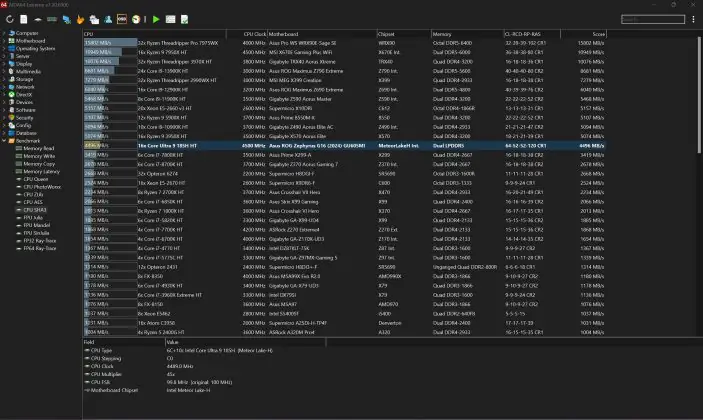Select the 32x Opteron 6274 row
This screenshot has height=420, width=703.
coord(344,173)
